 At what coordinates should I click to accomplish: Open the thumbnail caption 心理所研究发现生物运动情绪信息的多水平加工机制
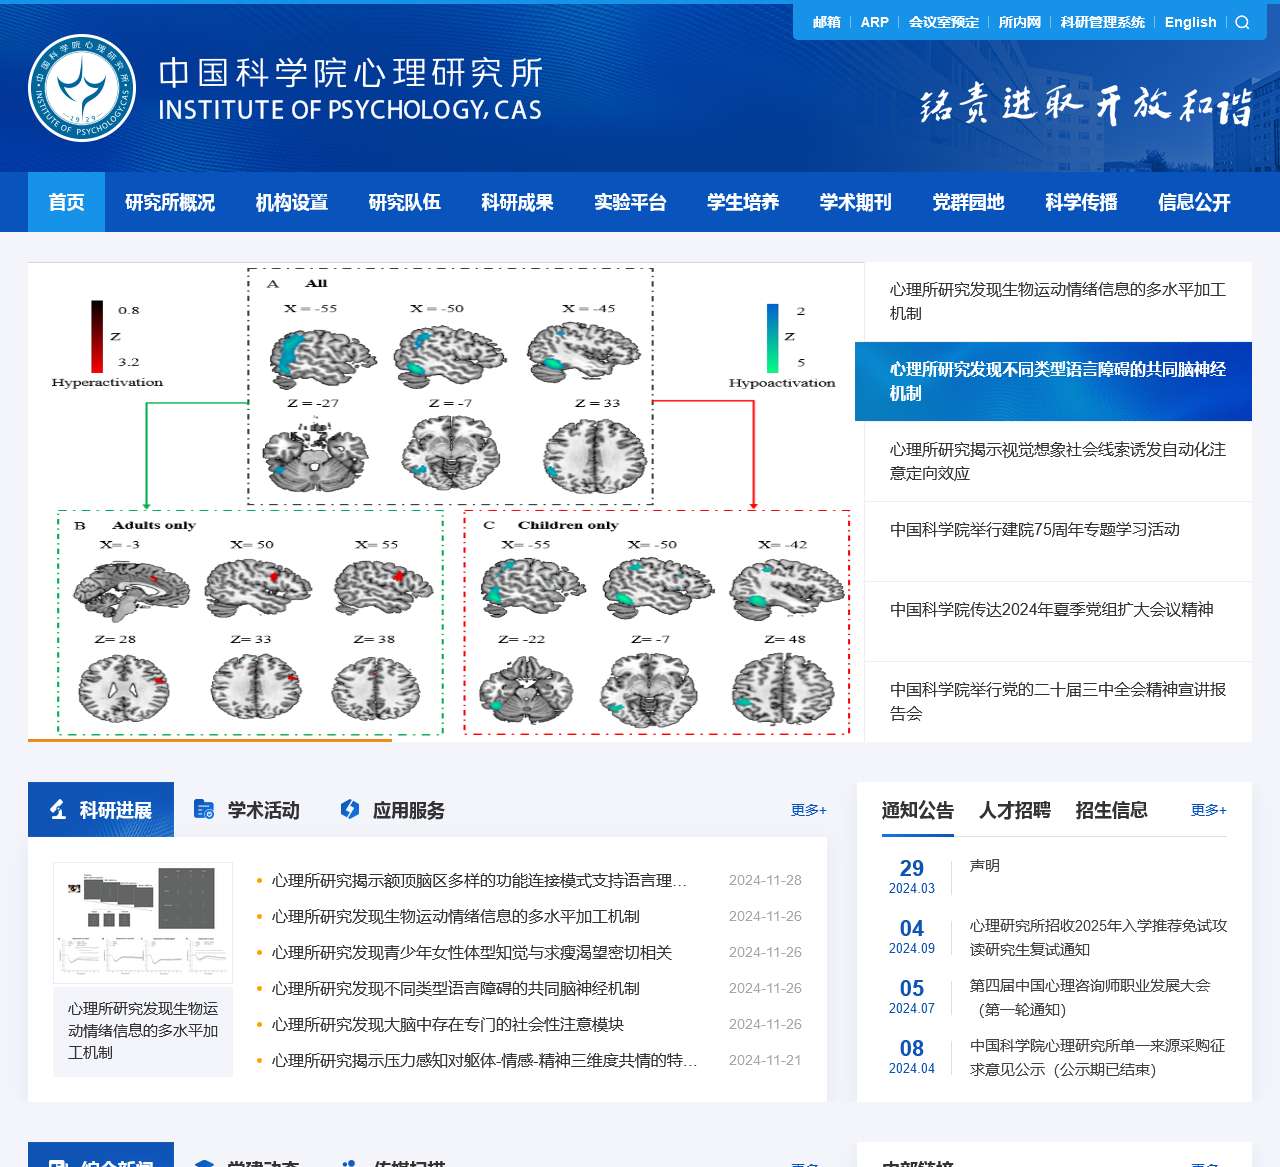(x=143, y=1031)
